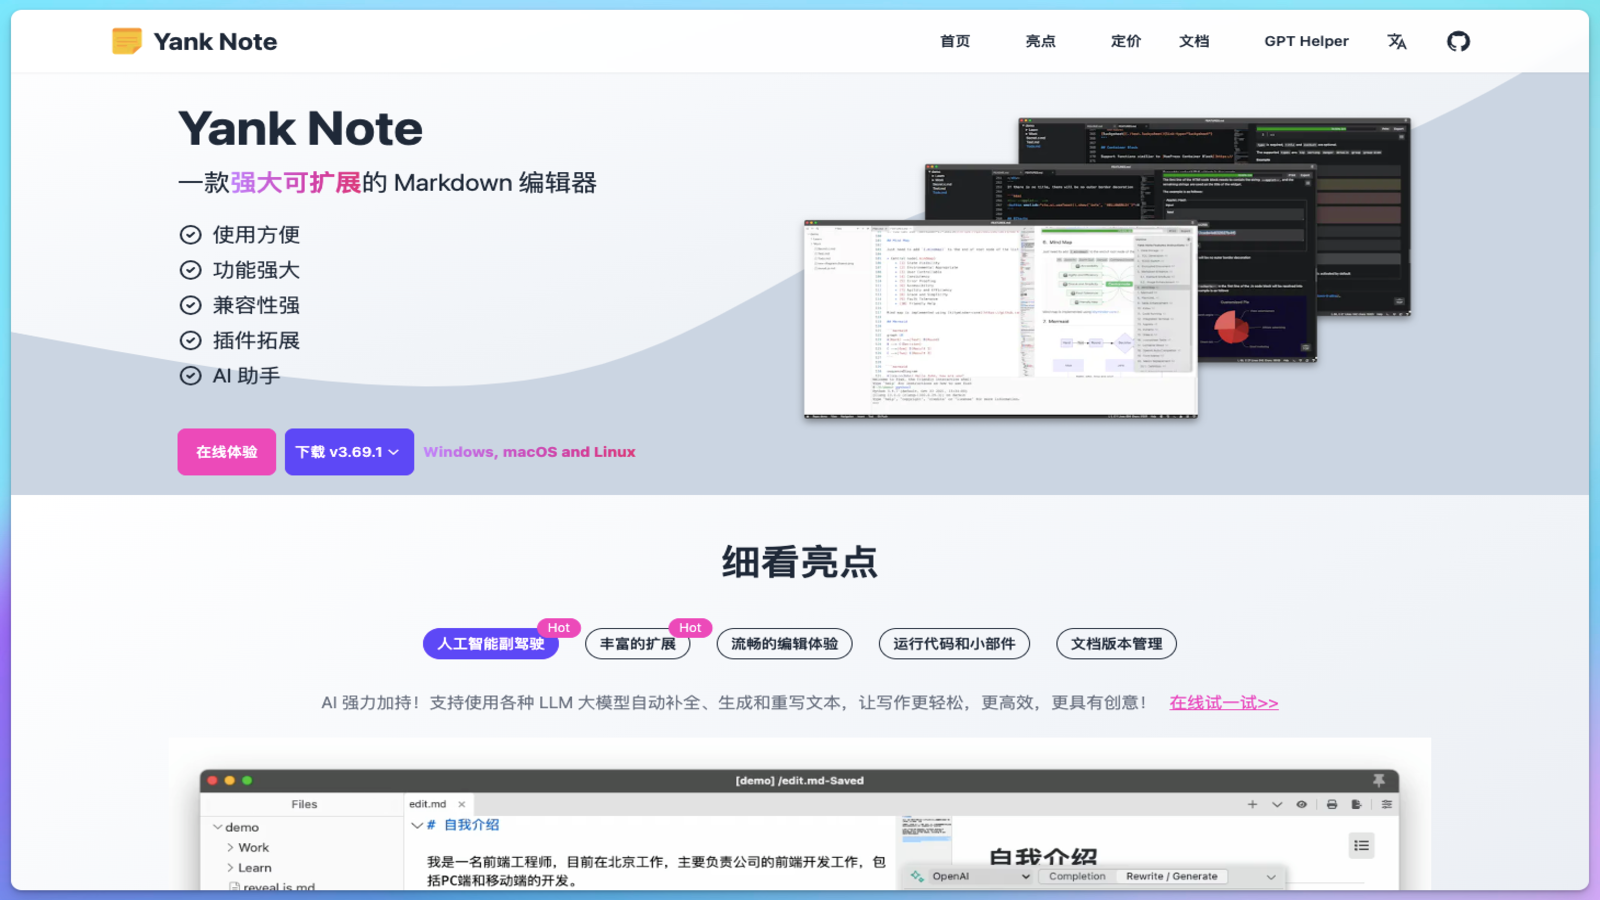This screenshot has height=900, width=1600.
Task: Click the 兼容性强 feature item
Action: click(240, 305)
